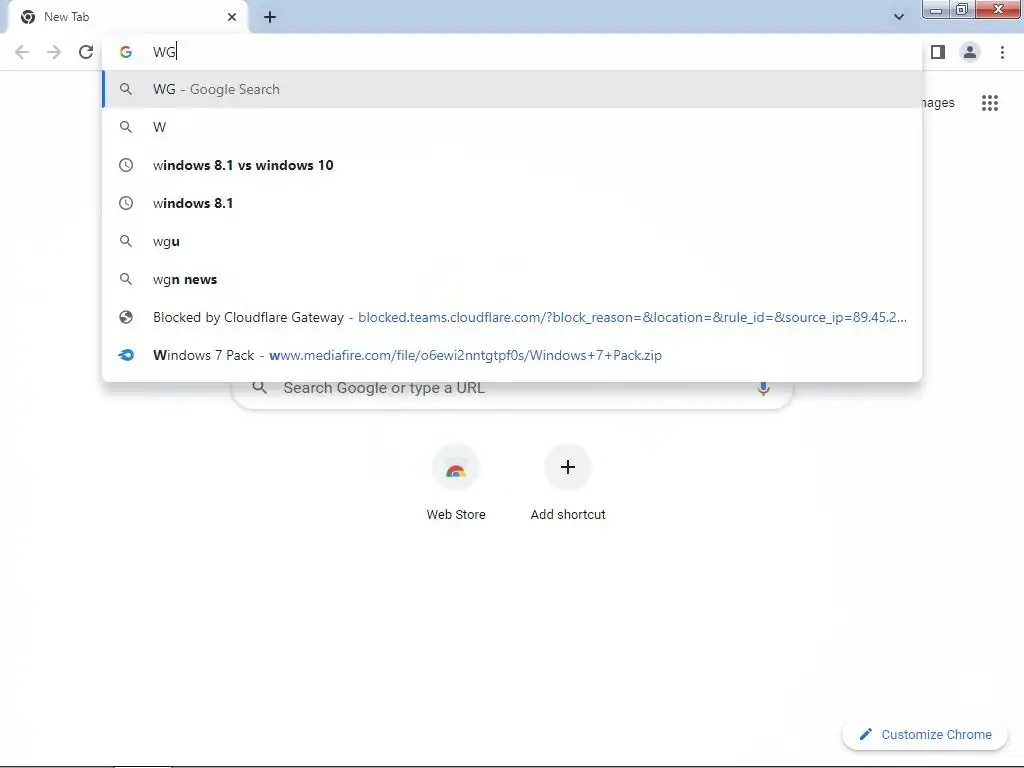The height and width of the screenshot is (768, 1024).
Task: Click the Images link at top right
Action: pyautogui.click(x=938, y=103)
